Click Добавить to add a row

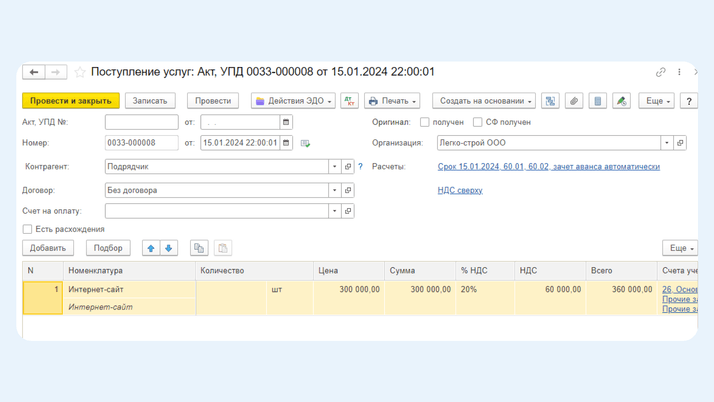point(48,248)
